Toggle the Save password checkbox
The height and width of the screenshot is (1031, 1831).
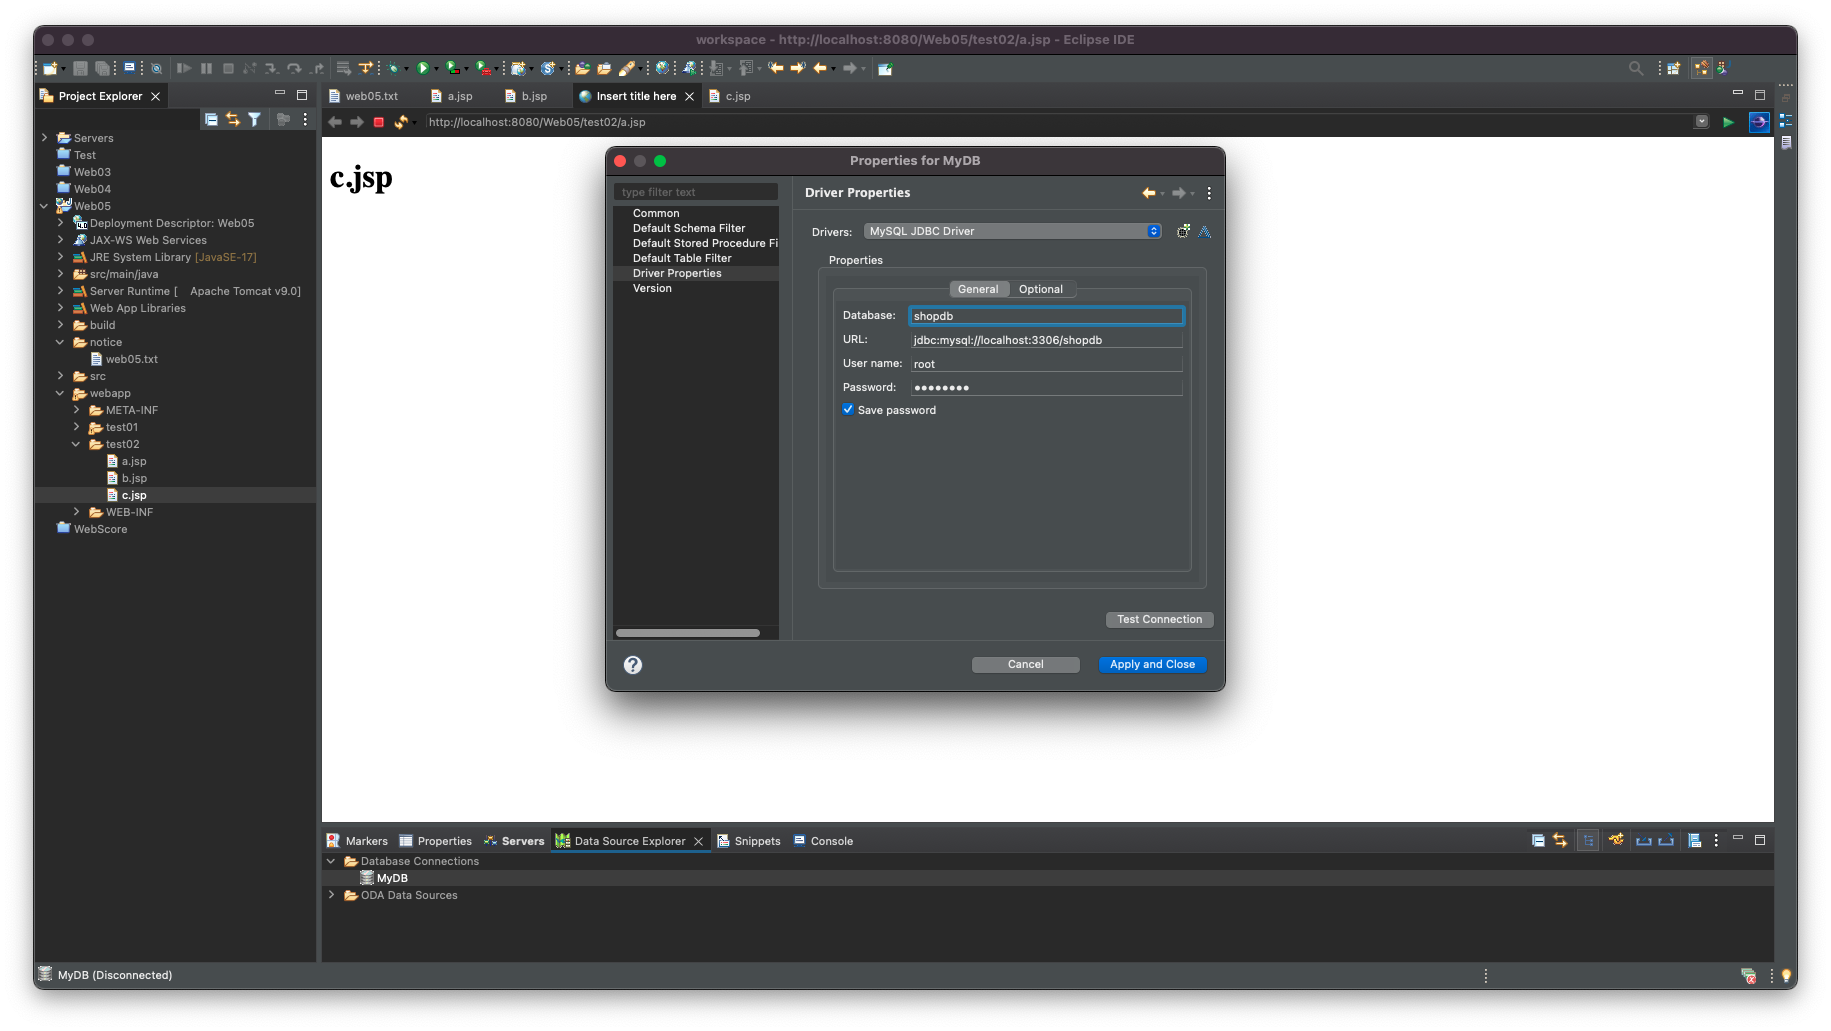pyautogui.click(x=848, y=409)
